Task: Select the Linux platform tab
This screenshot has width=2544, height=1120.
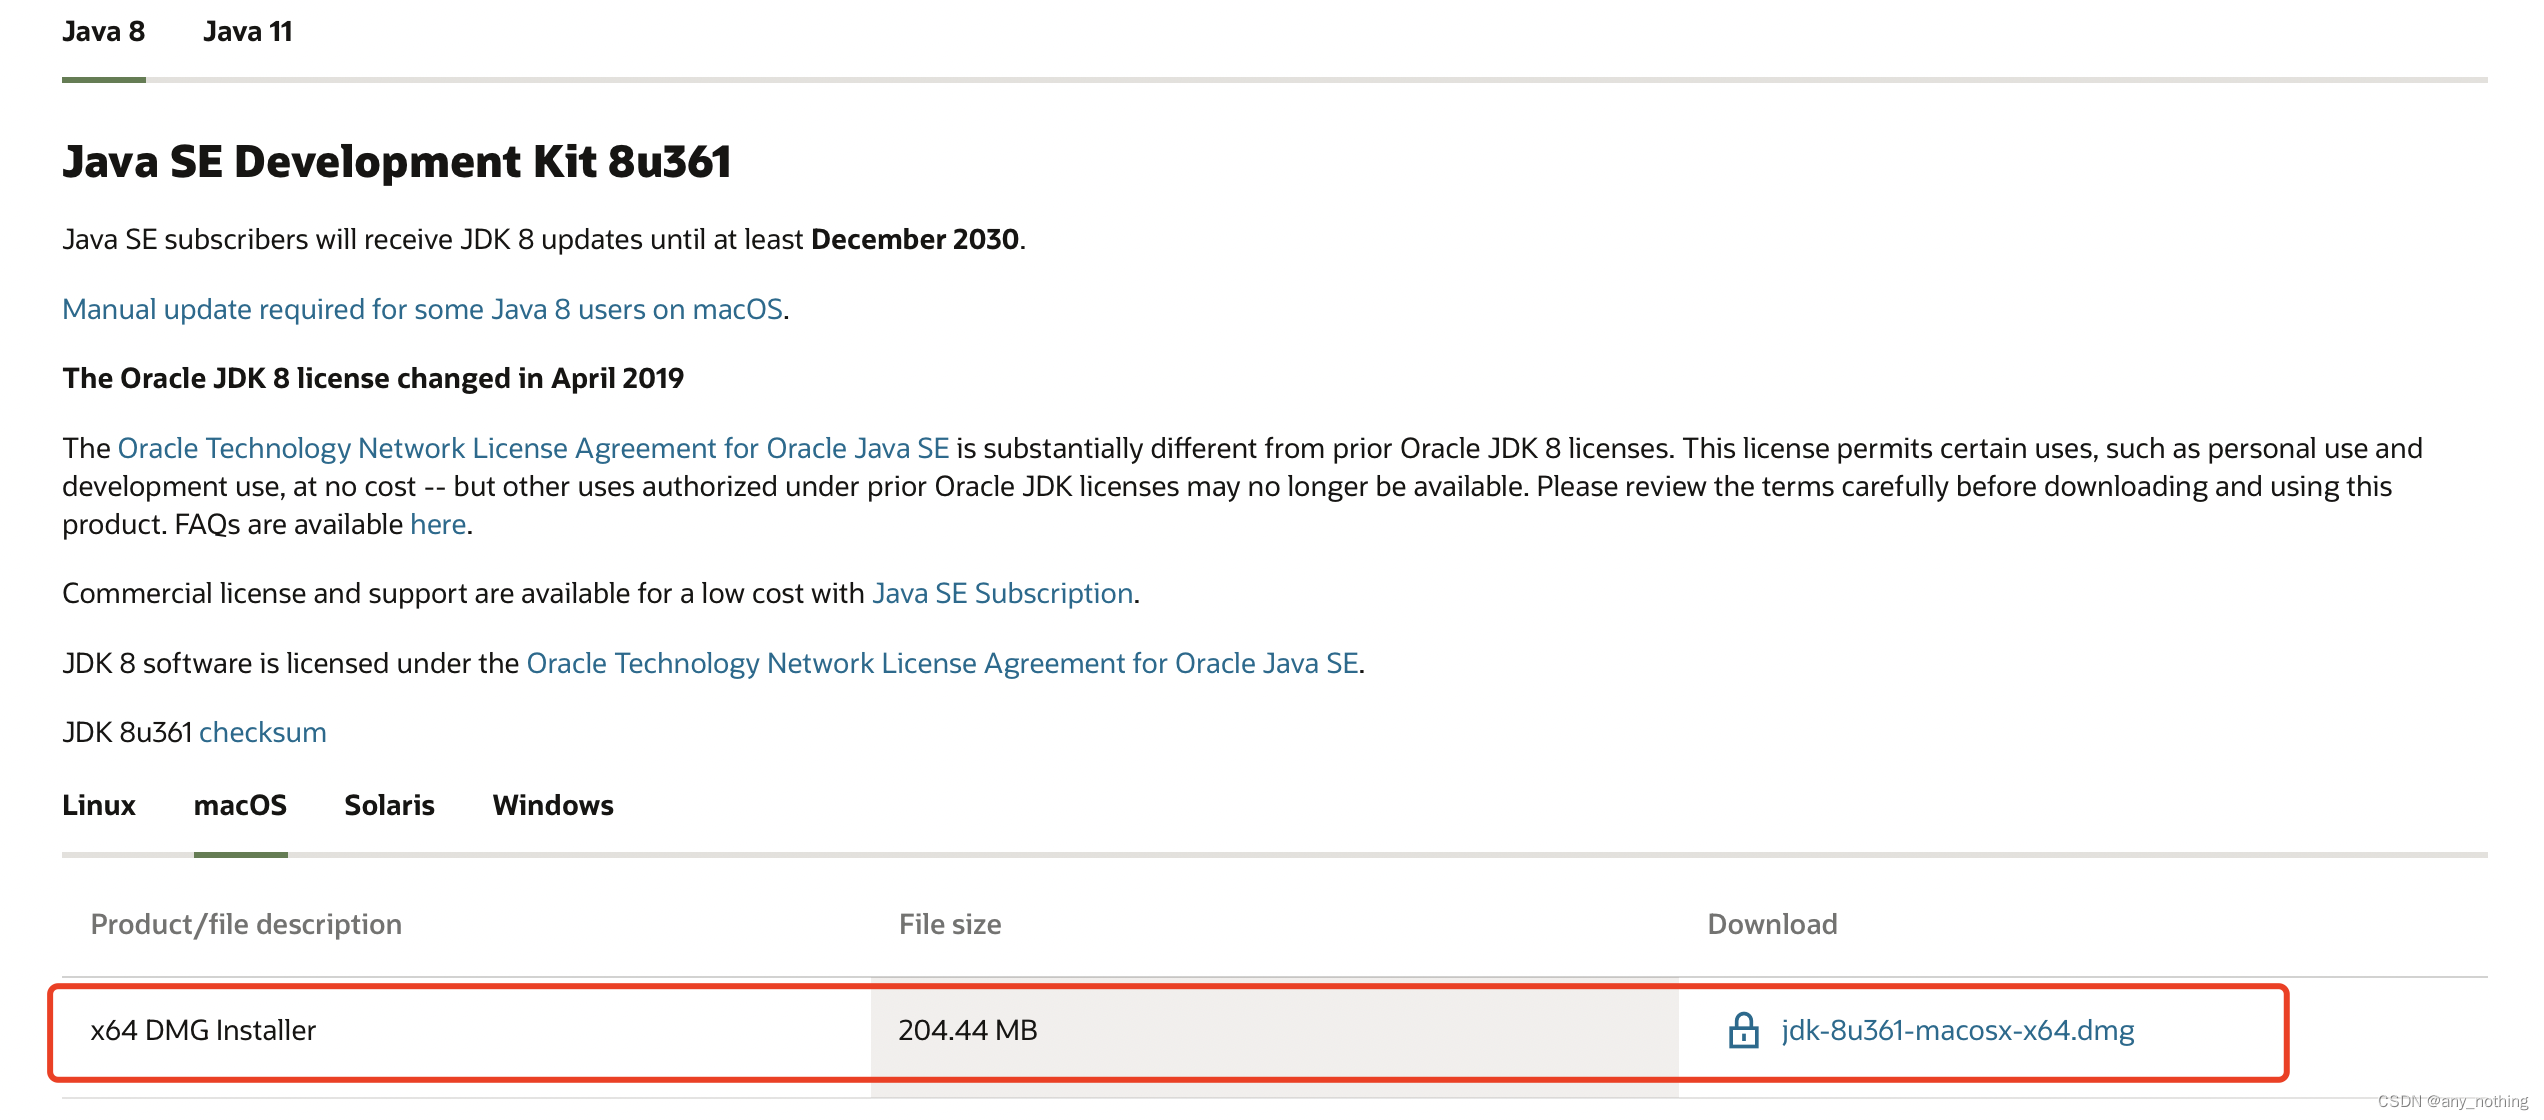Action: coord(98,806)
